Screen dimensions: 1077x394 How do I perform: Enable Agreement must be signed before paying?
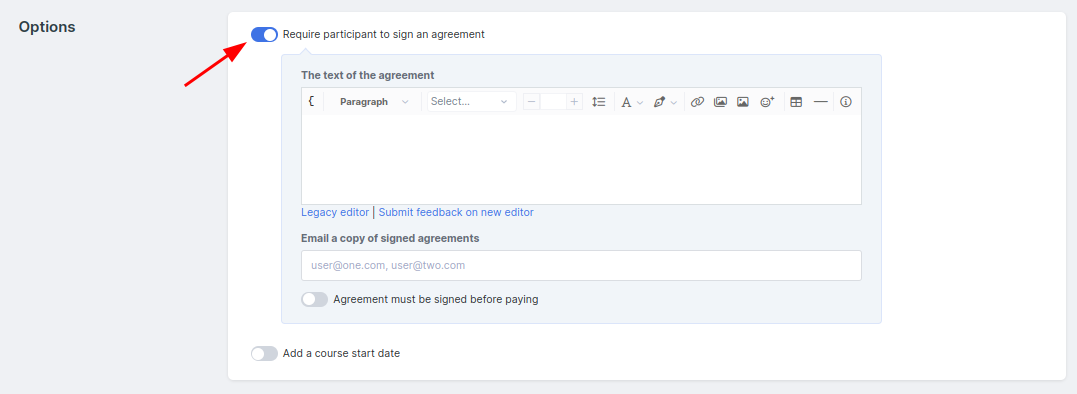click(x=315, y=299)
